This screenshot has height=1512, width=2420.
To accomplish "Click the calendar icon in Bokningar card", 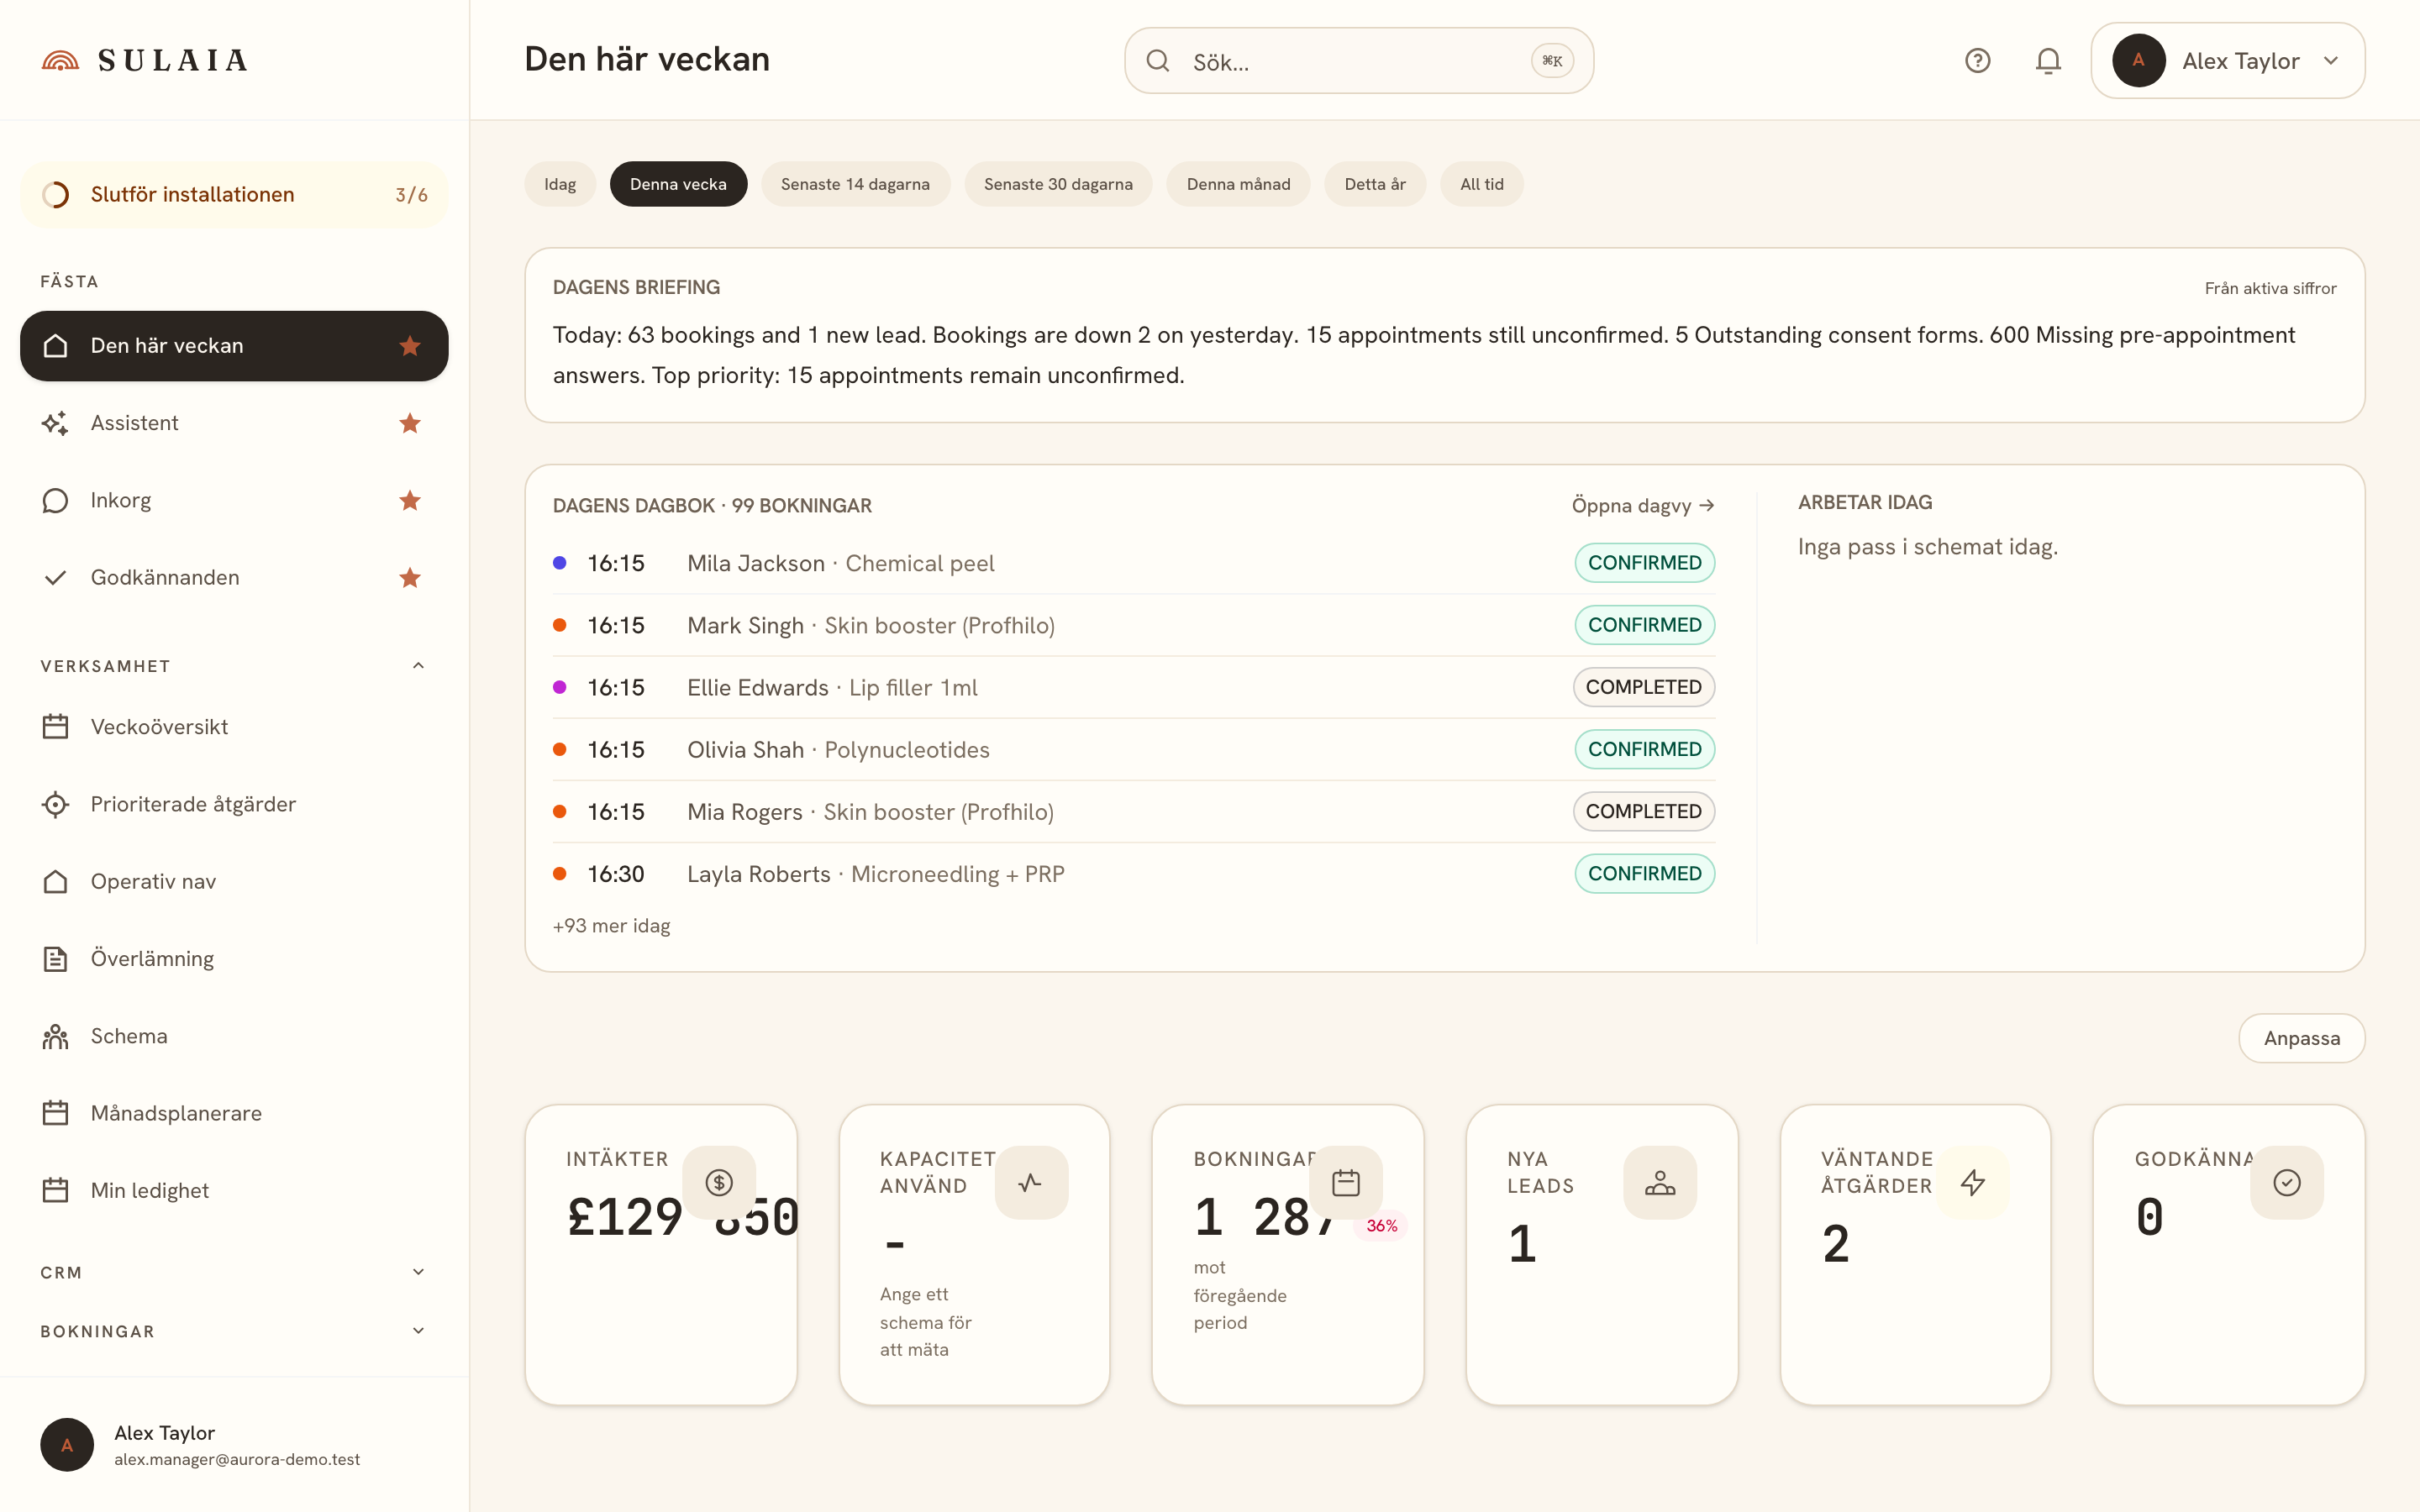I will [x=1346, y=1182].
